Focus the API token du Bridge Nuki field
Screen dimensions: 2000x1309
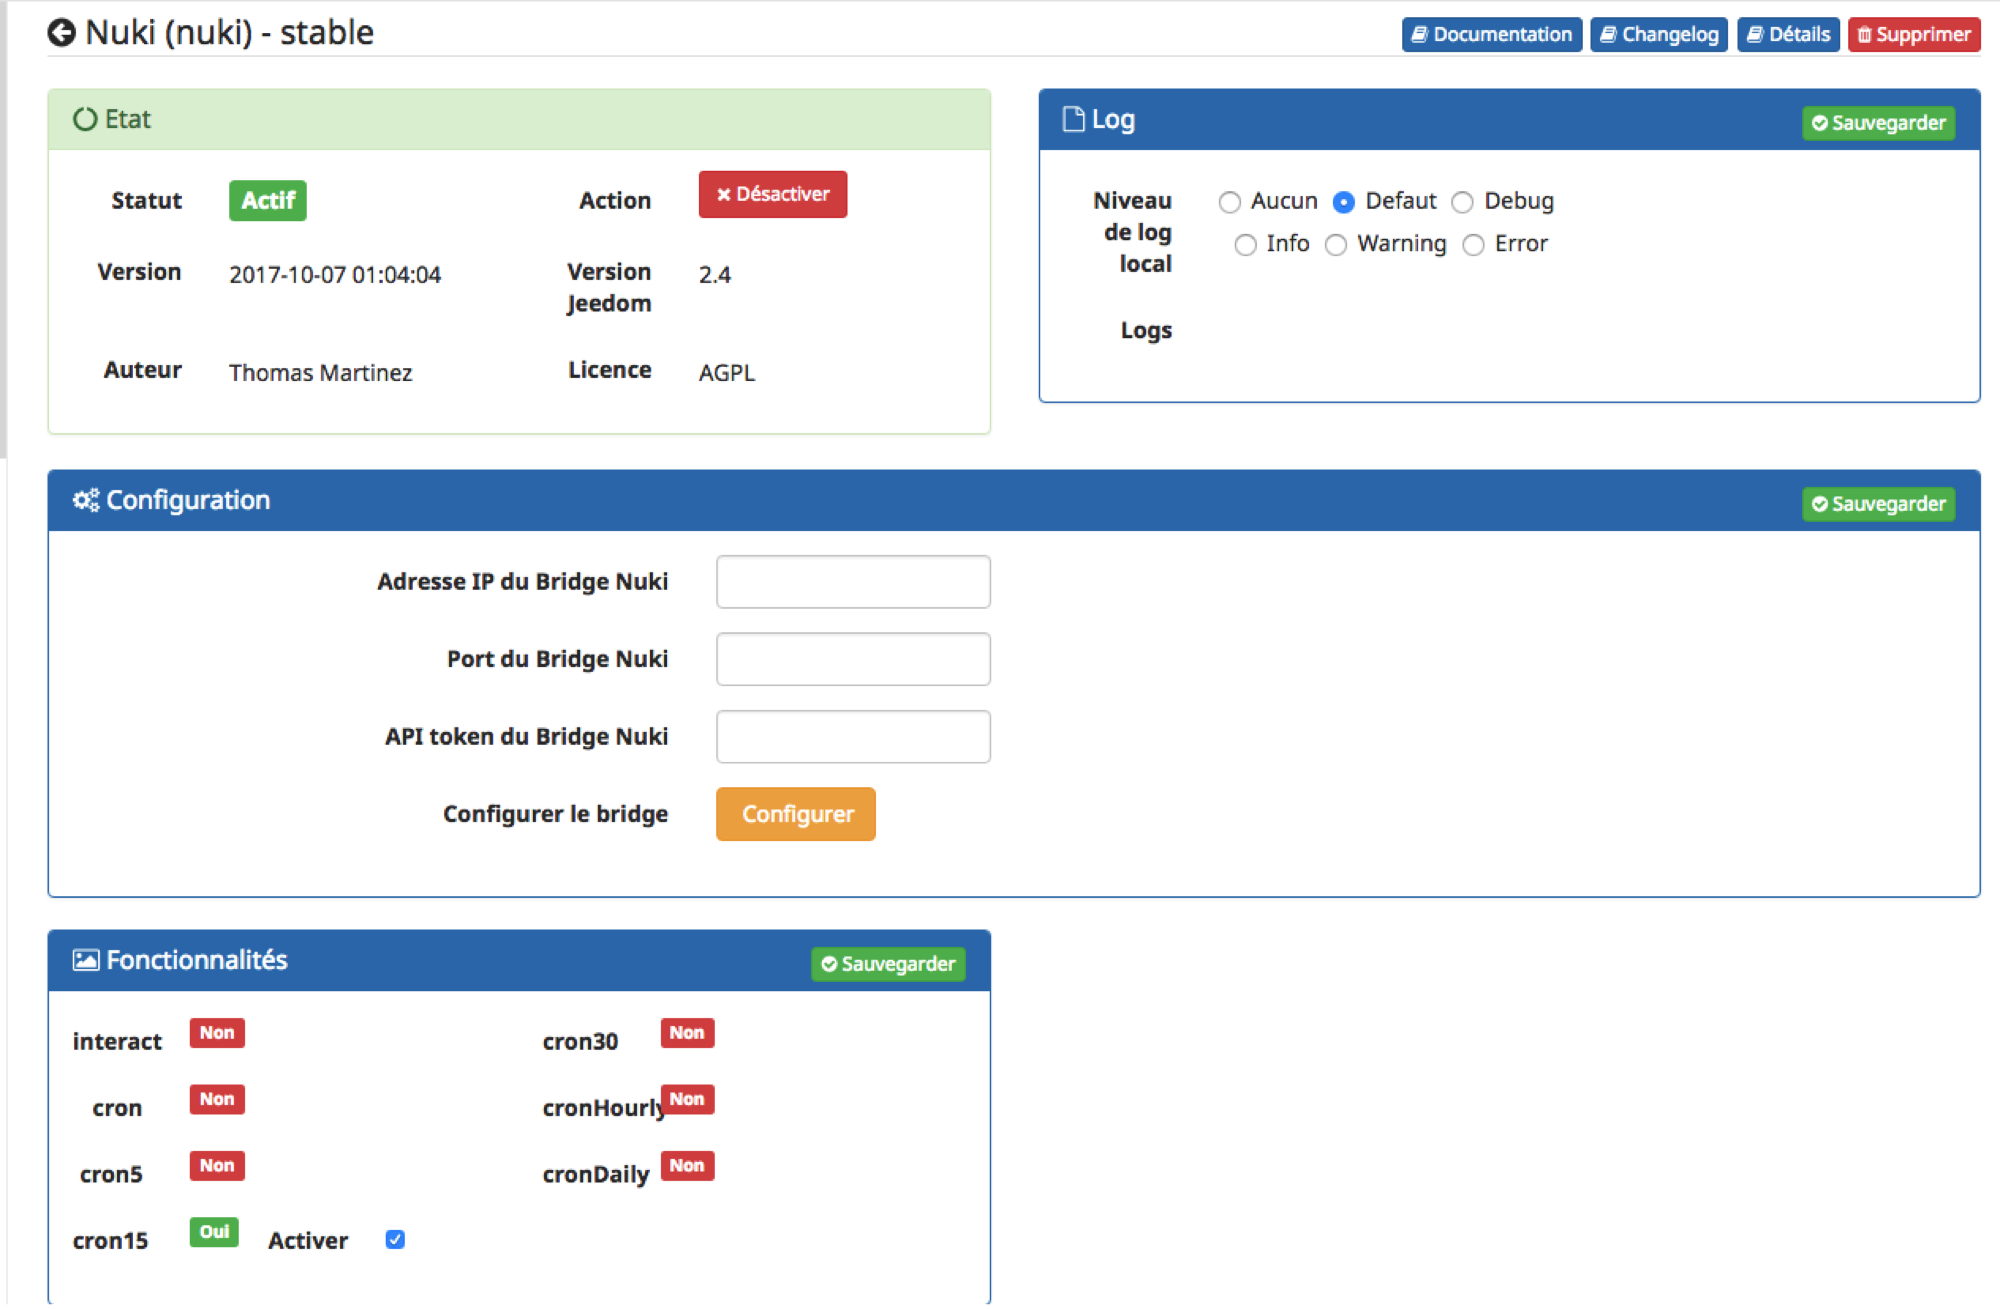pos(853,737)
